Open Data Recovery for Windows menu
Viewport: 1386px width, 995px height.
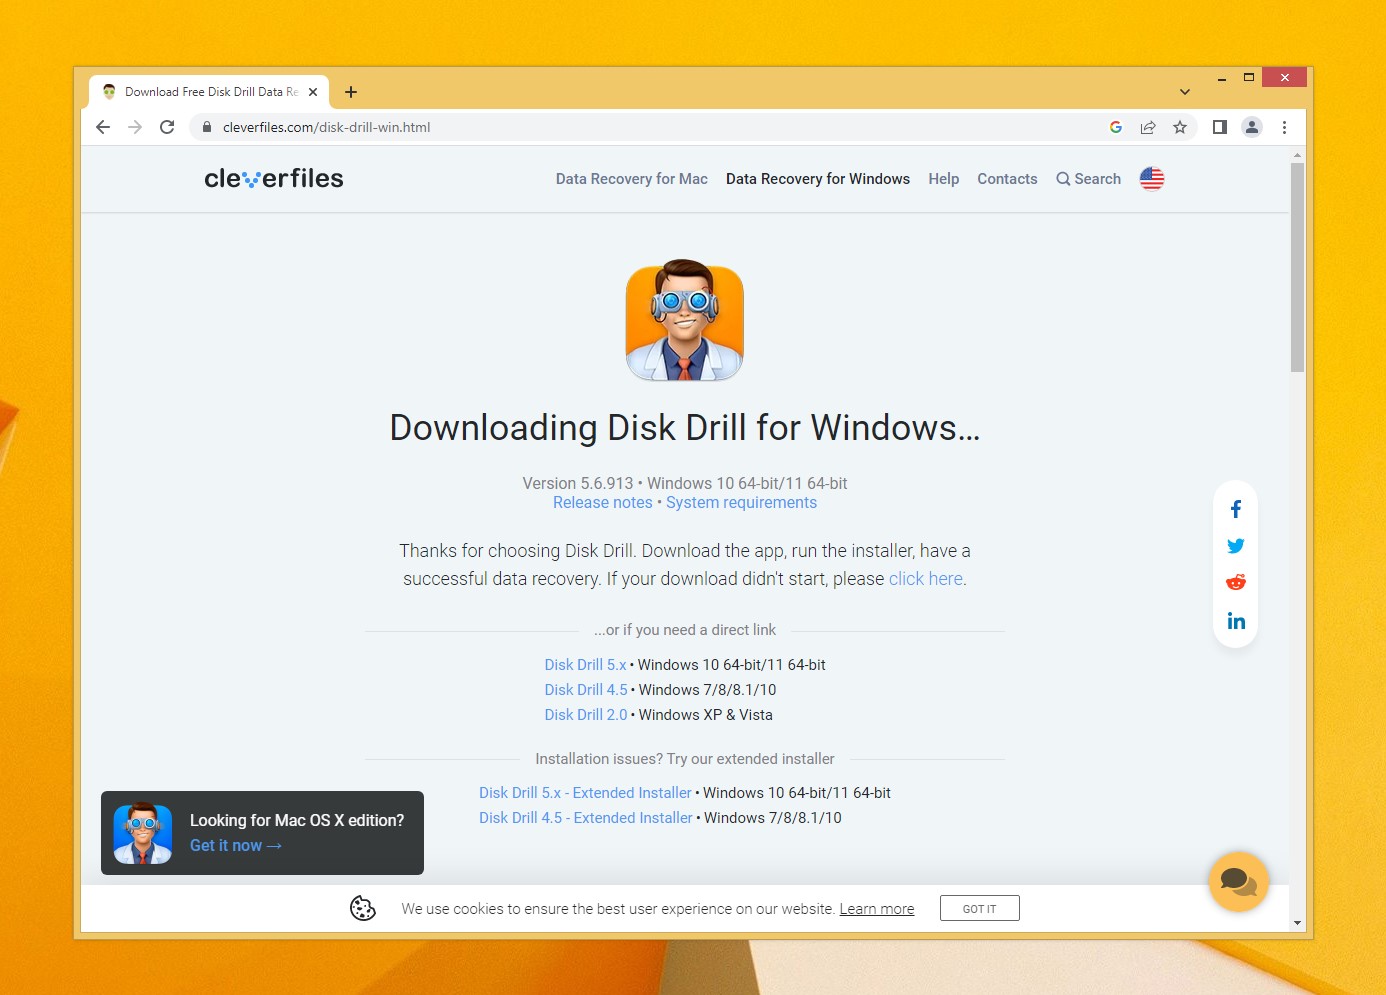pyautogui.click(x=818, y=179)
